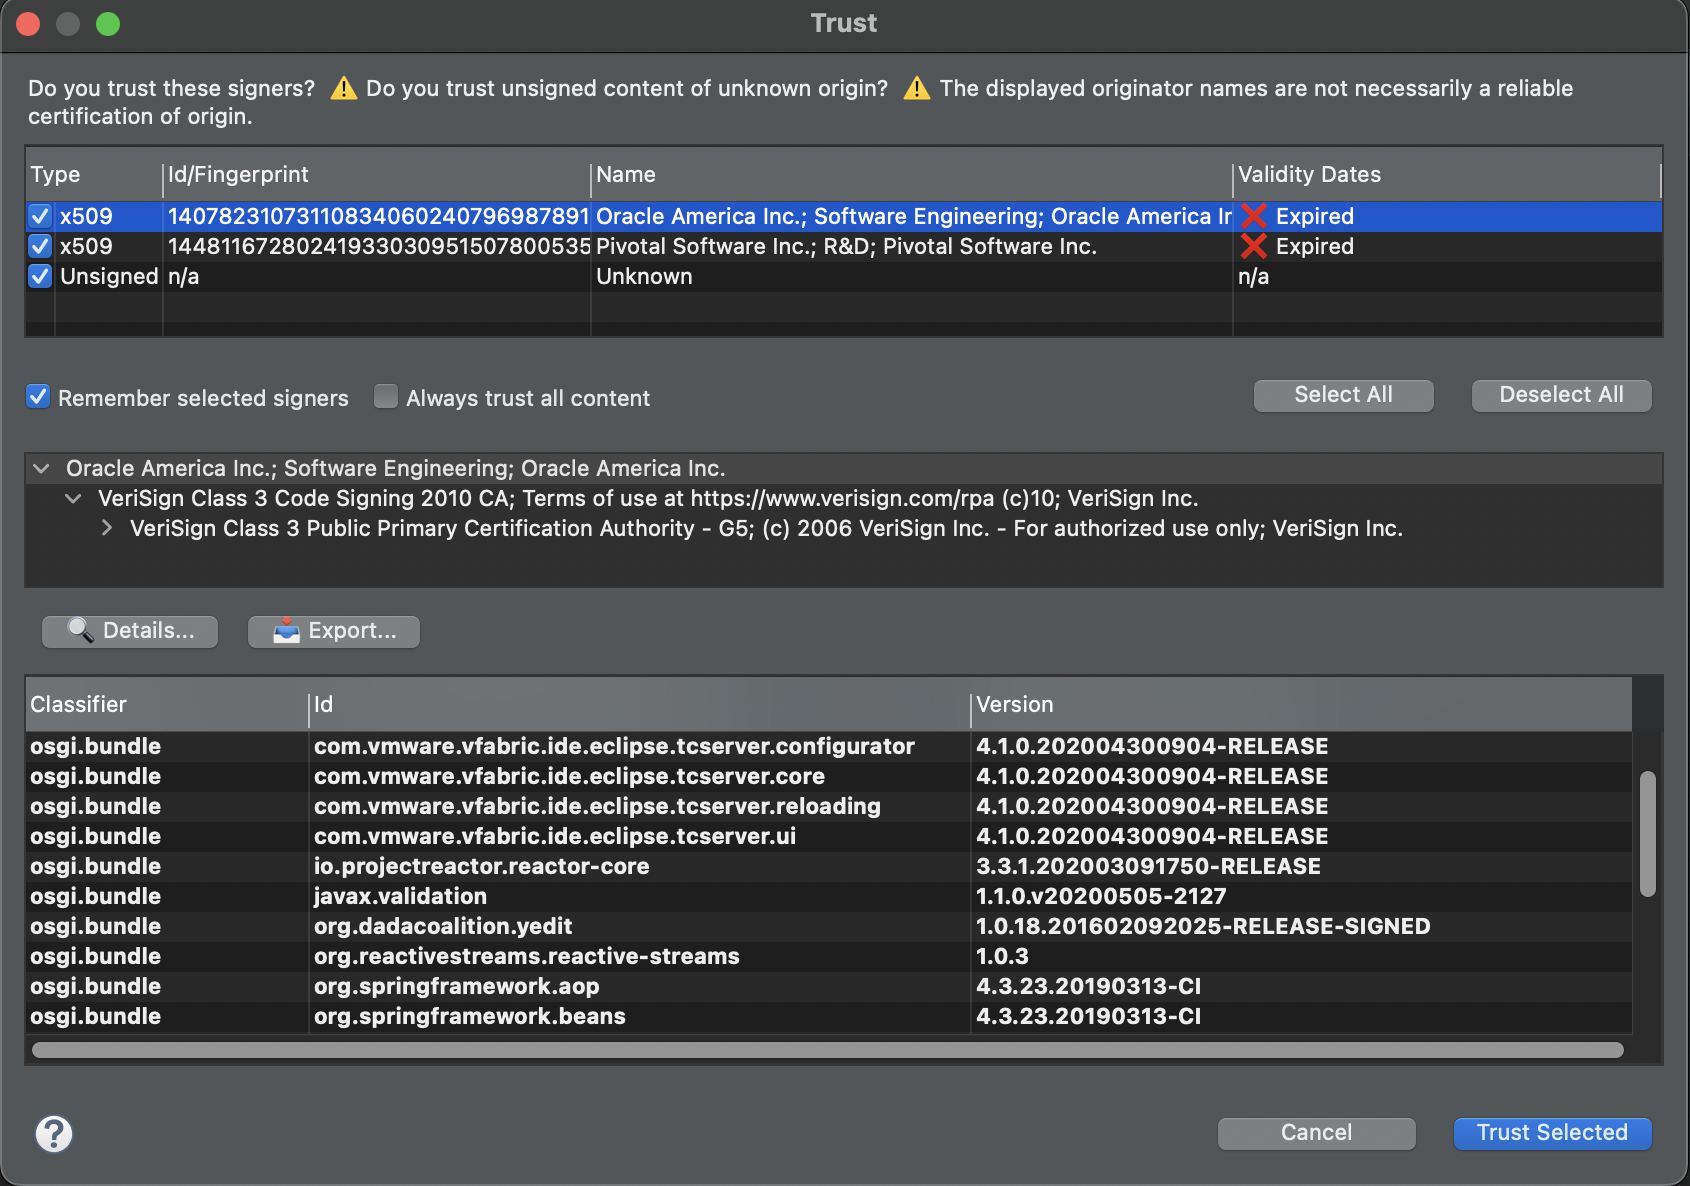The height and width of the screenshot is (1186, 1690).
Task: Uncheck the Pivotal Software x509 signer checkbox
Action: (40, 246)
